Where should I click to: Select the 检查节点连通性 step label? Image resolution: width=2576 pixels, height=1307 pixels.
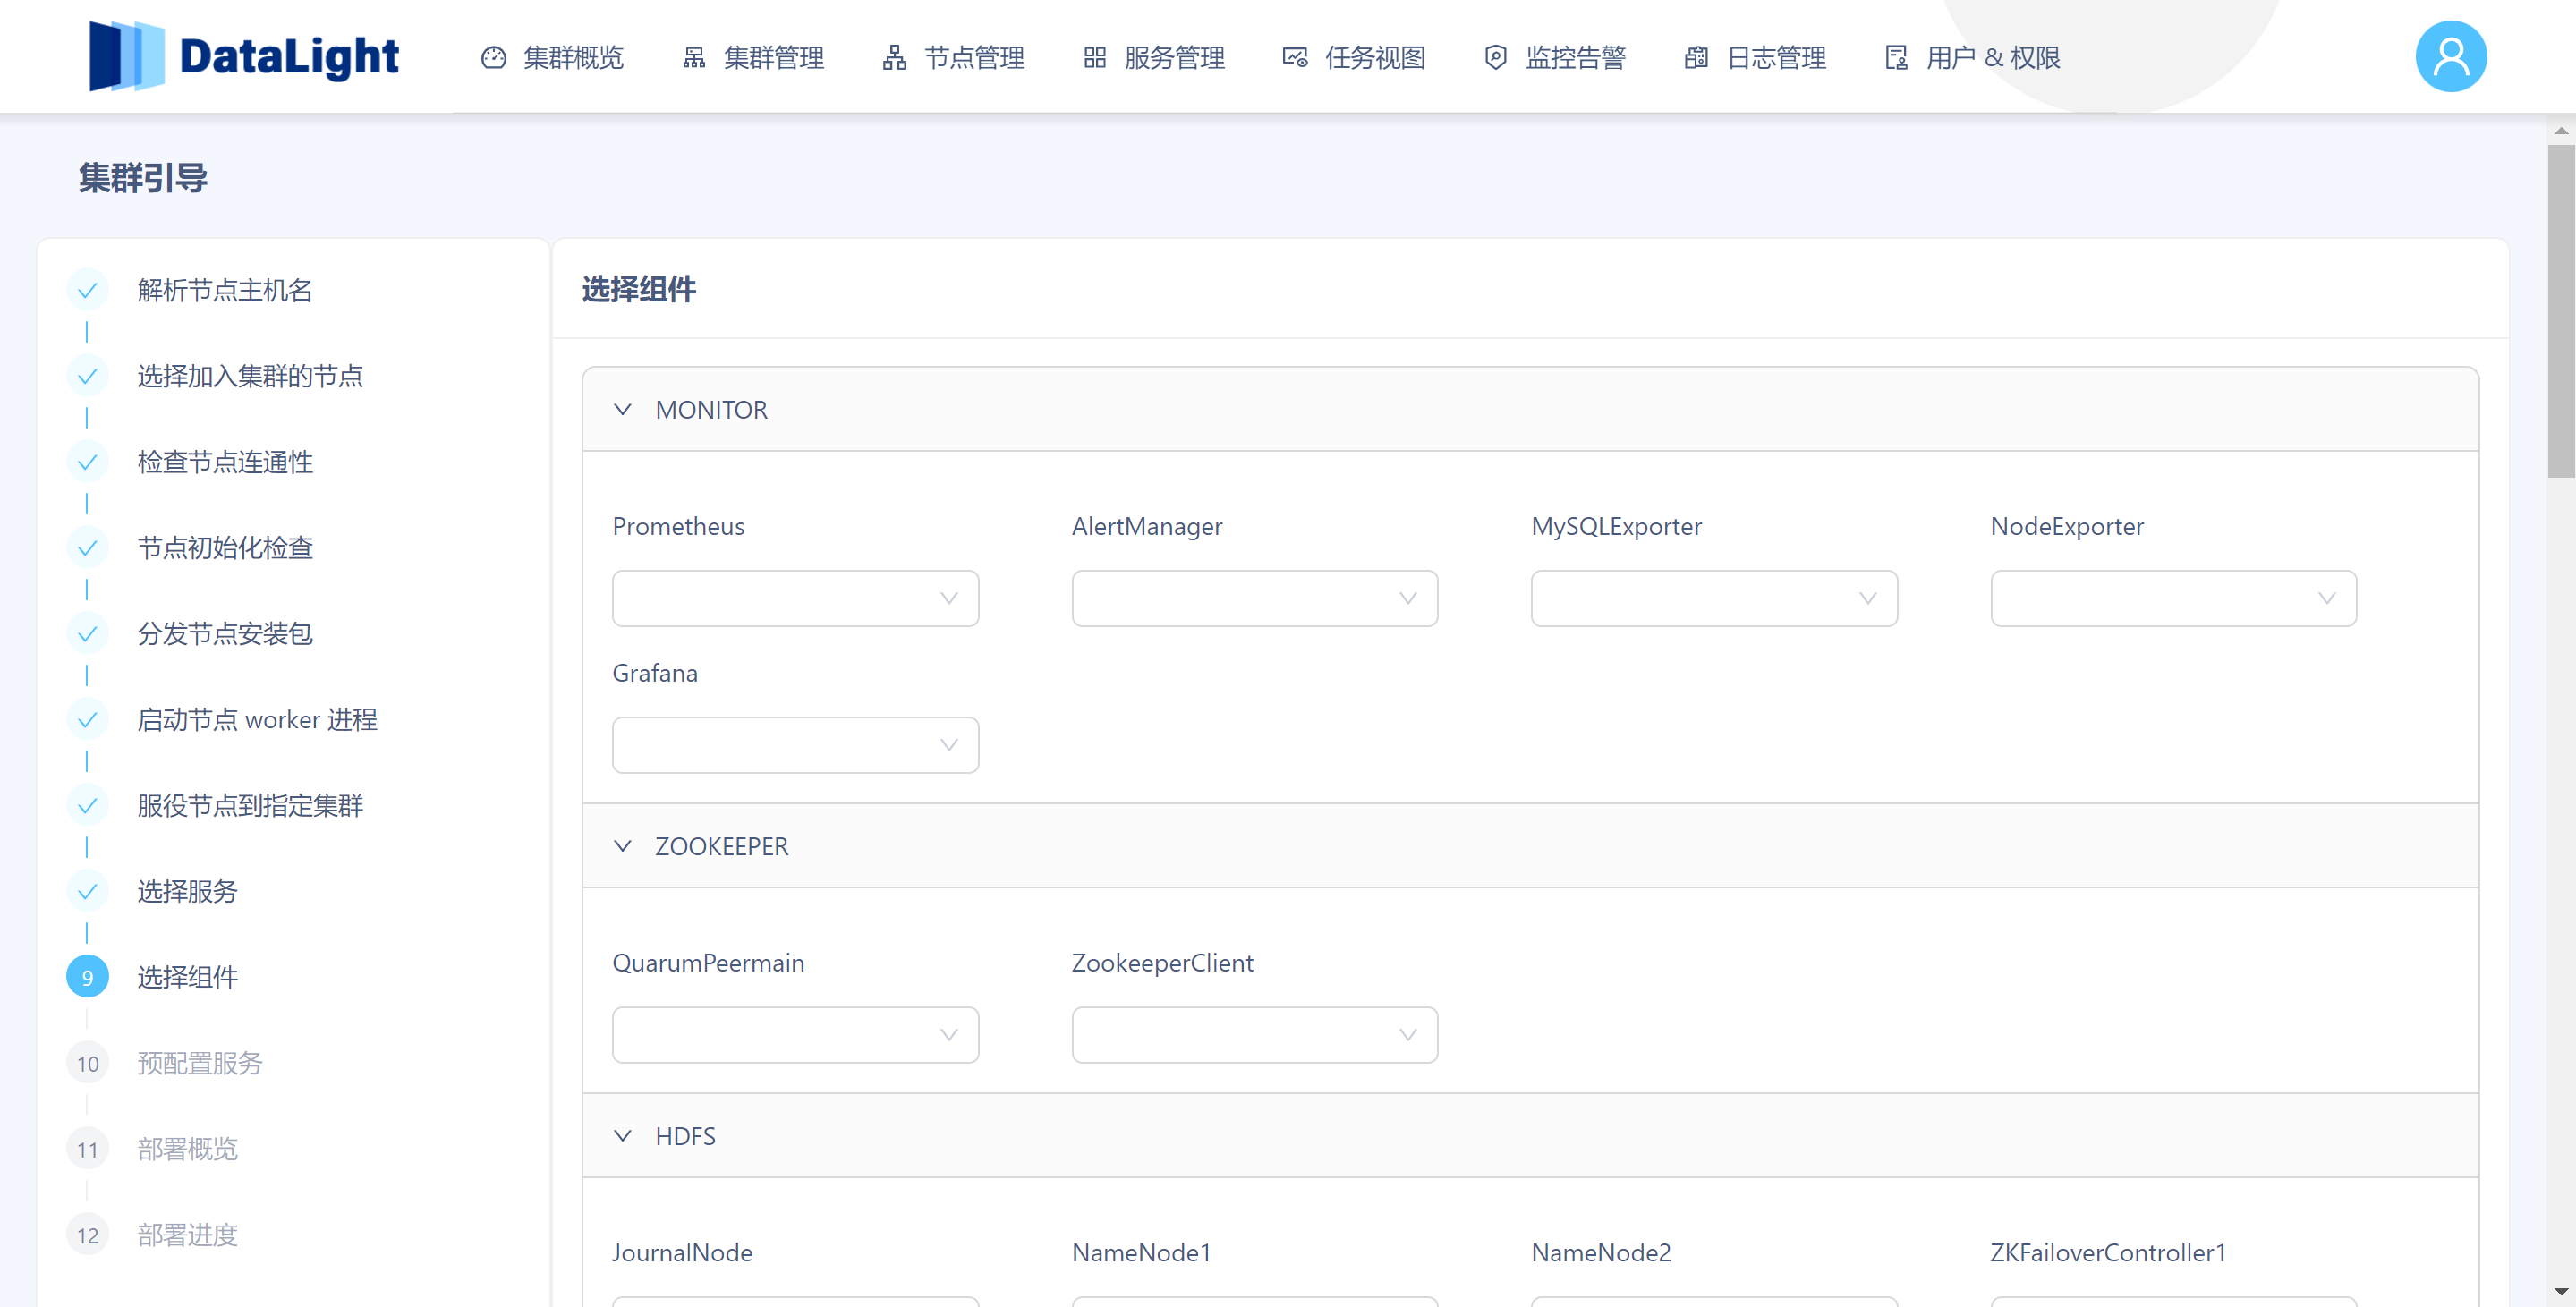pyautogui.click(x=225, y=462)
